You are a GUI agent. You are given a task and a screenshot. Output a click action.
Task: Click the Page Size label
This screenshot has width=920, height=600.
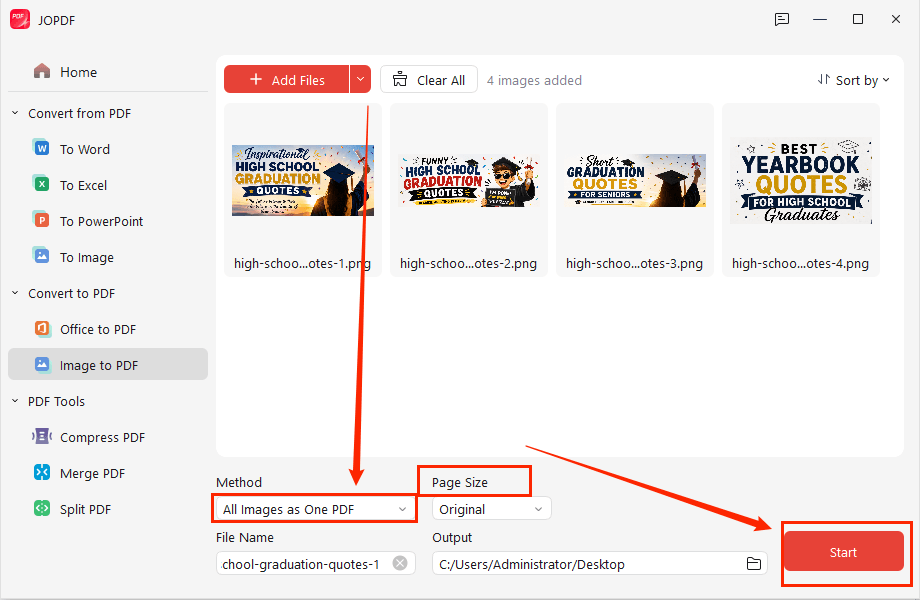point(459,482)
